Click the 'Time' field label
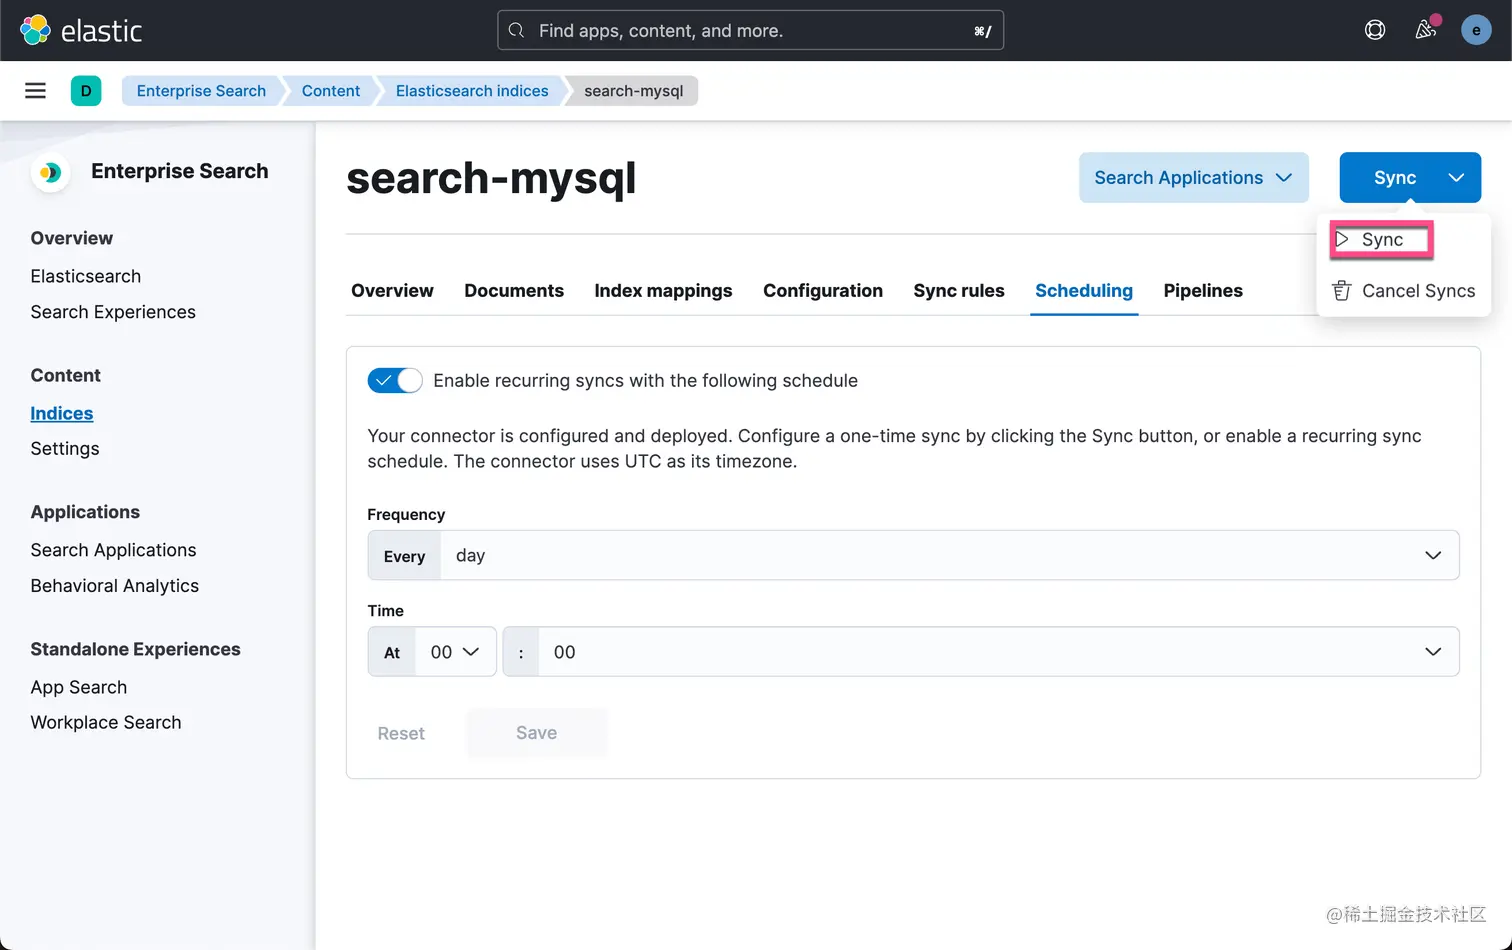Screen dimensions: 1512x950 [385, 610]
